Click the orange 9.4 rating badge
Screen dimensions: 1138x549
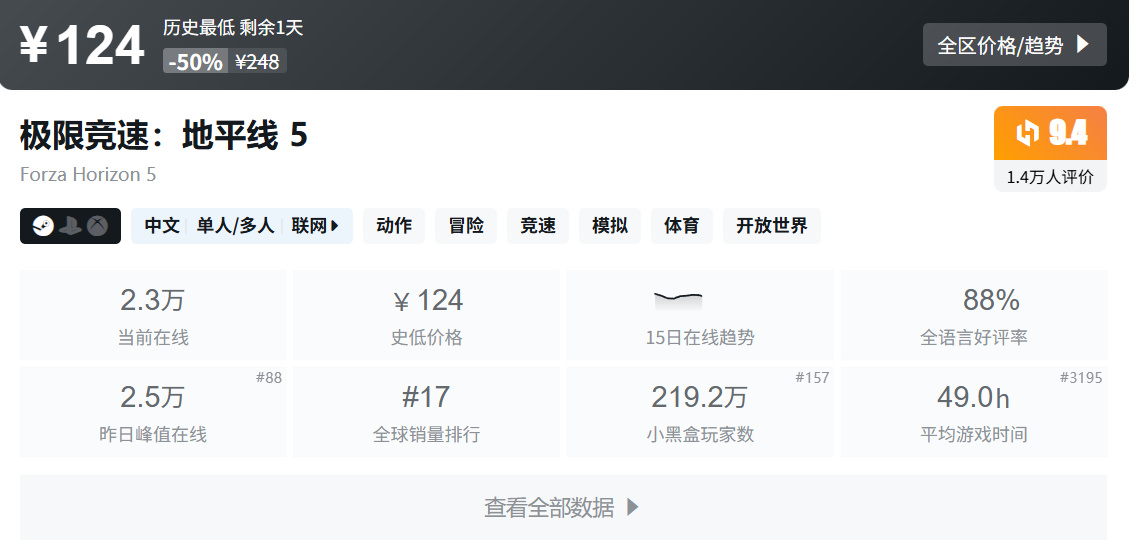[1049, 133]
